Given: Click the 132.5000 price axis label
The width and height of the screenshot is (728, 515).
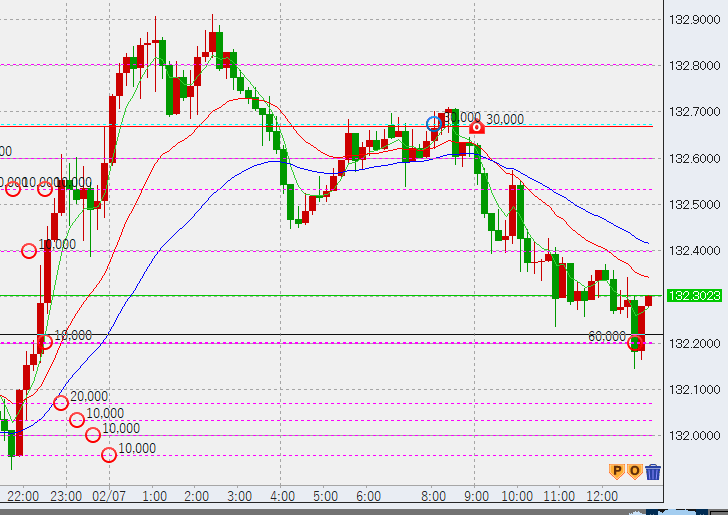Looking at the screenshot, I should pyautogui.click(x=694, y=205).
